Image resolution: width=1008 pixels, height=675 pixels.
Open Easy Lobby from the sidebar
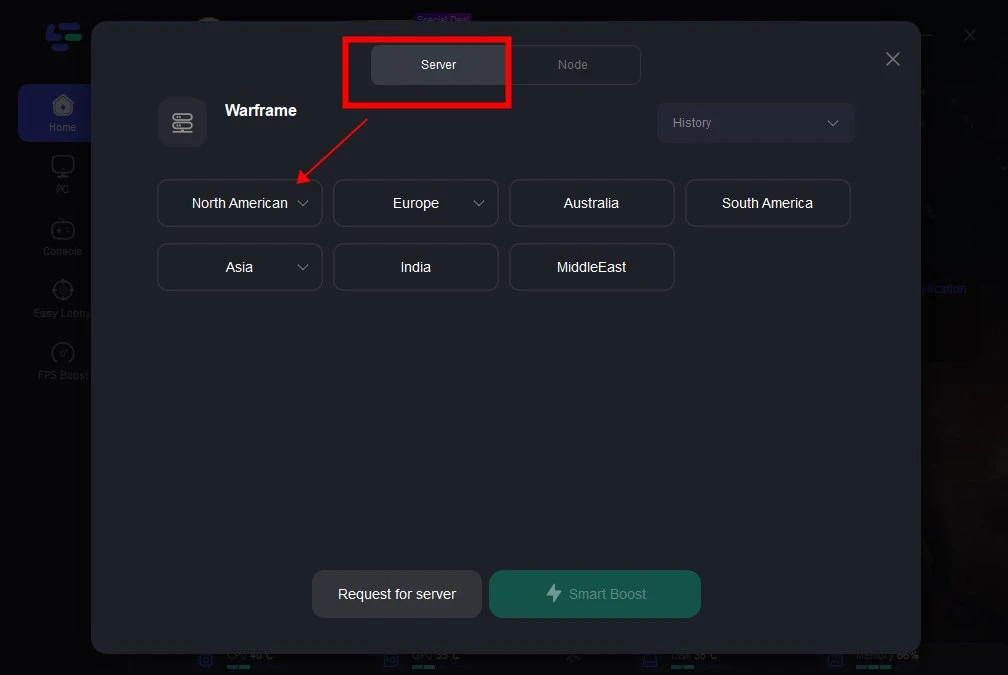(62, 299)
